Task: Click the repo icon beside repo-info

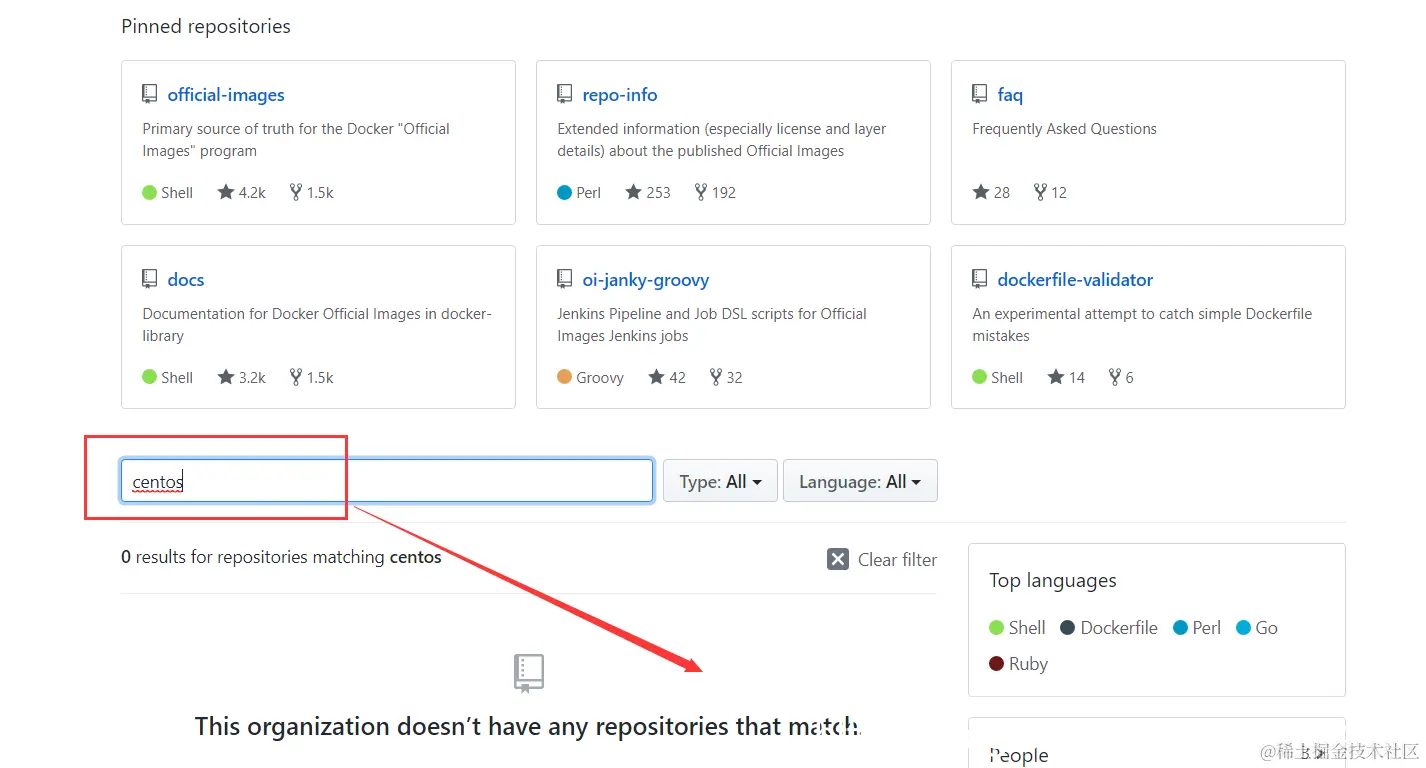Action: point(565,94)
